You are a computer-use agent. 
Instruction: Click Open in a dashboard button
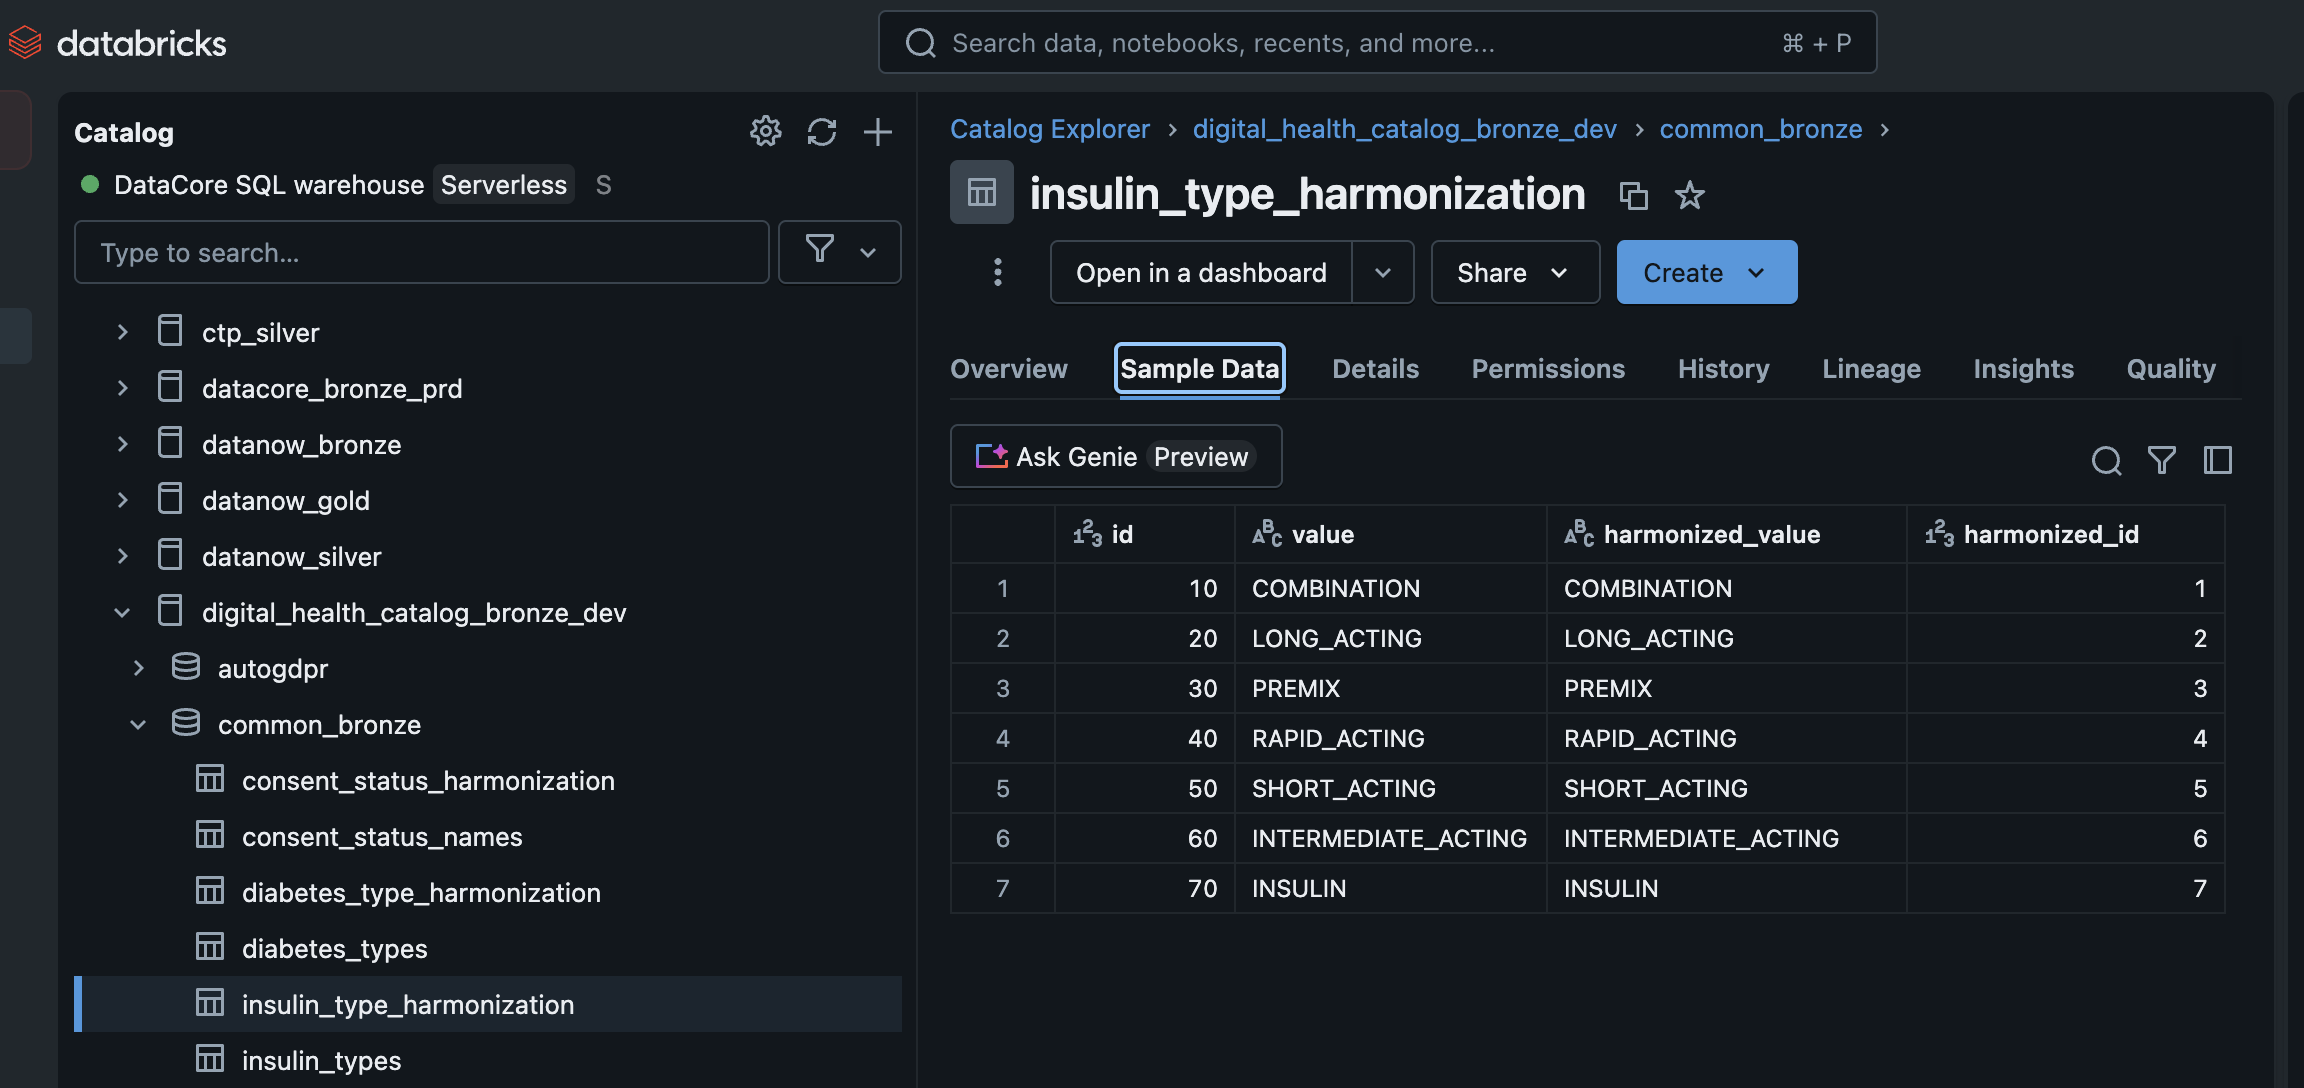1201,272
